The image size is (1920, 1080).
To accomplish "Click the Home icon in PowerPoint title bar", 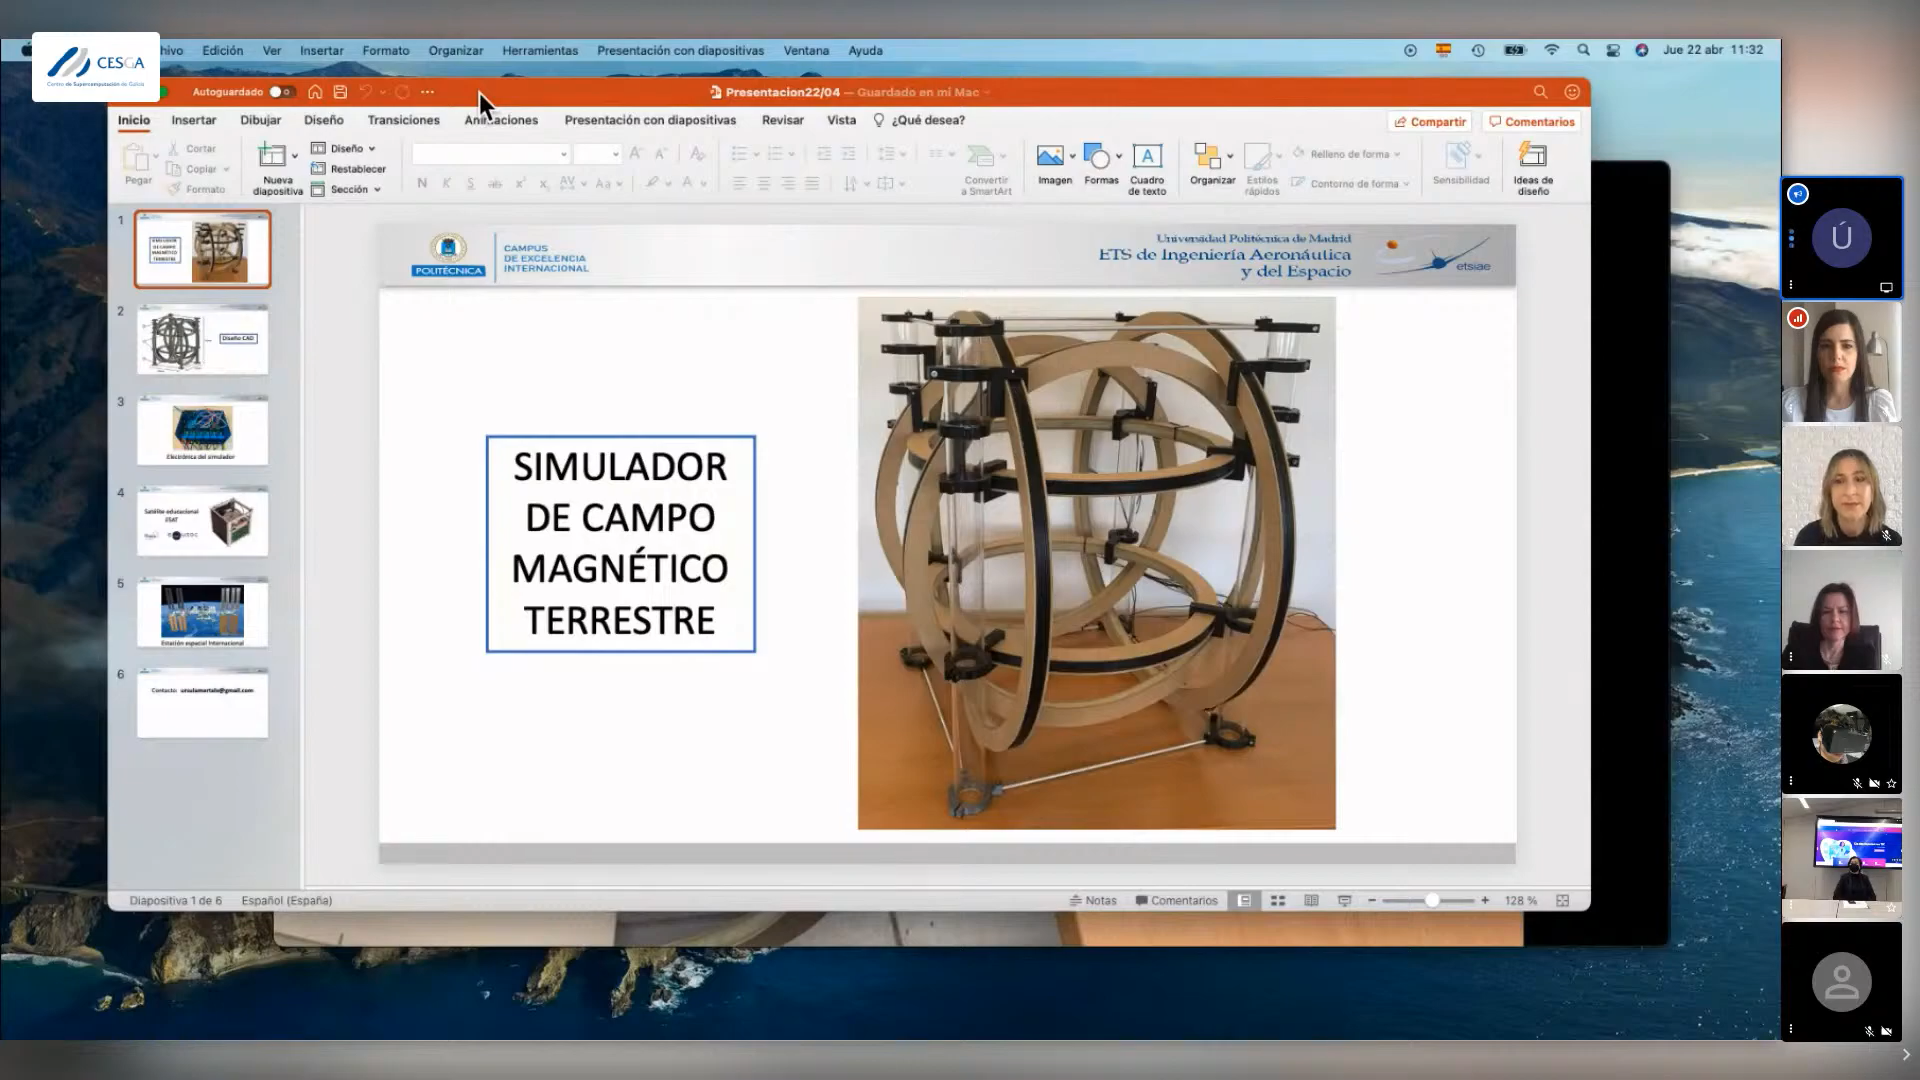I will [x=315, y=92].
